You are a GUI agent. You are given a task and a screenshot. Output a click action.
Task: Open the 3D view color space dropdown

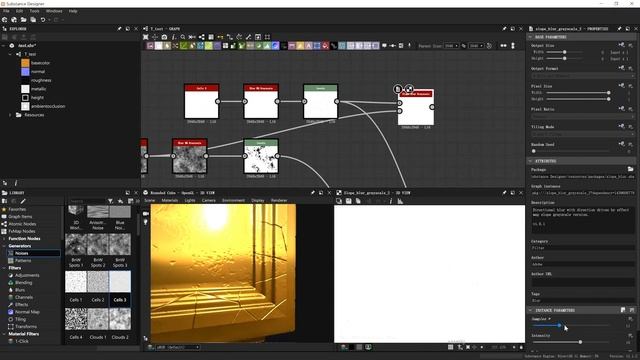click(x=177, y=347)
